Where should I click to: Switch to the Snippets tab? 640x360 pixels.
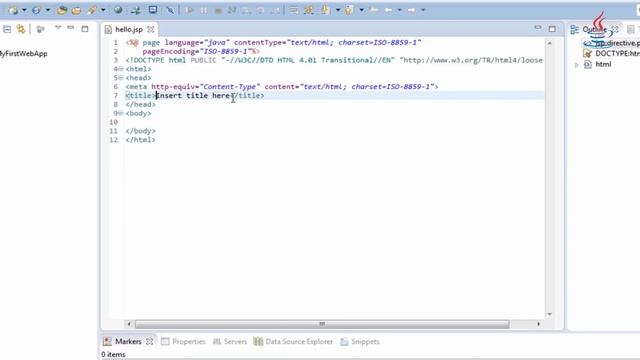point(360,342)
